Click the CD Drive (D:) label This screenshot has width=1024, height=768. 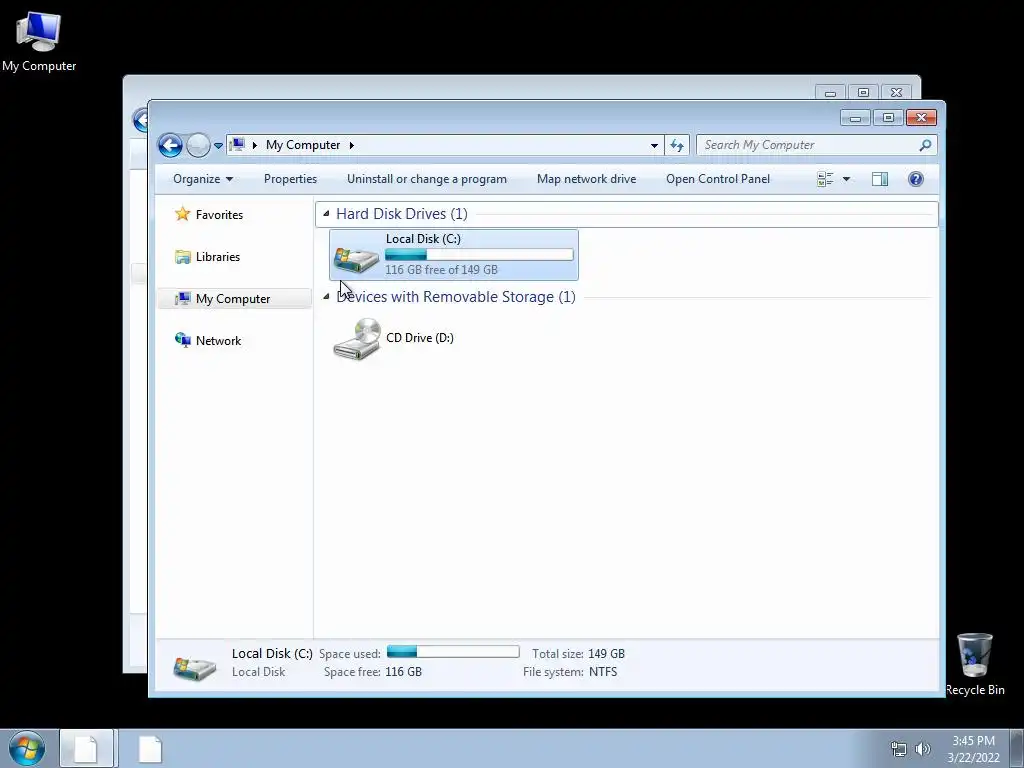[420, 338]
